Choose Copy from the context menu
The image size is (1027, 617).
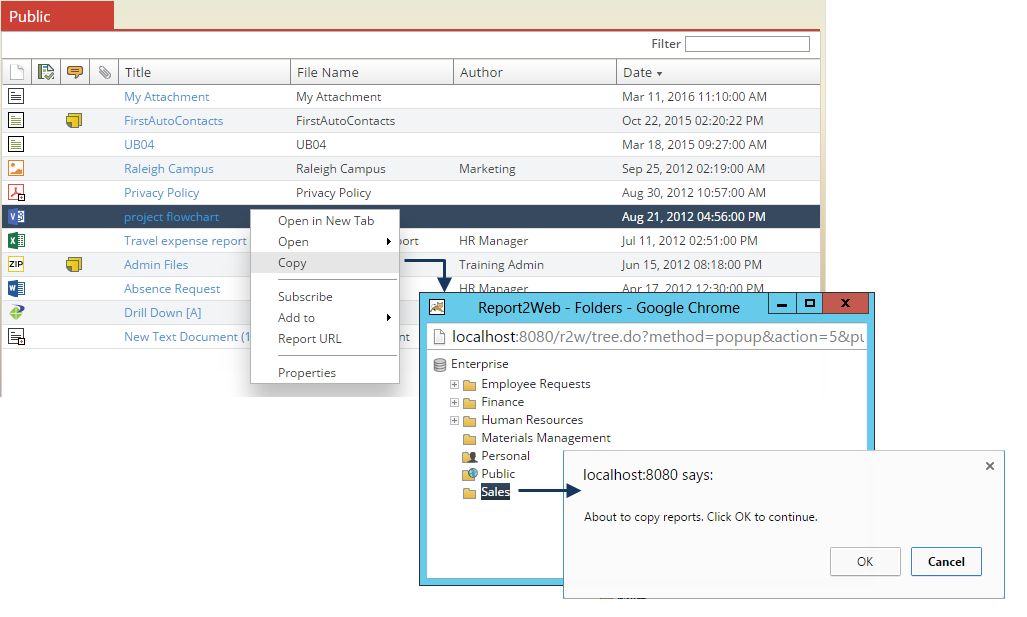pyautogui.click(x=292, y=263)
